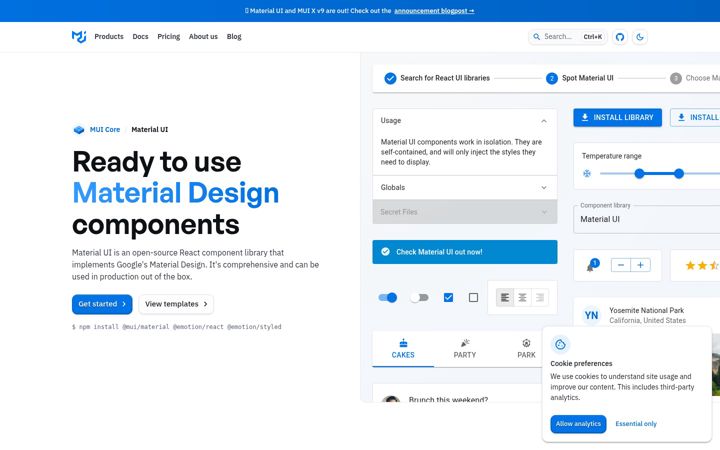Viewport: 720px width, 450px height.
Task: Tick the empty checkbox
Action: tap(473, 298)
